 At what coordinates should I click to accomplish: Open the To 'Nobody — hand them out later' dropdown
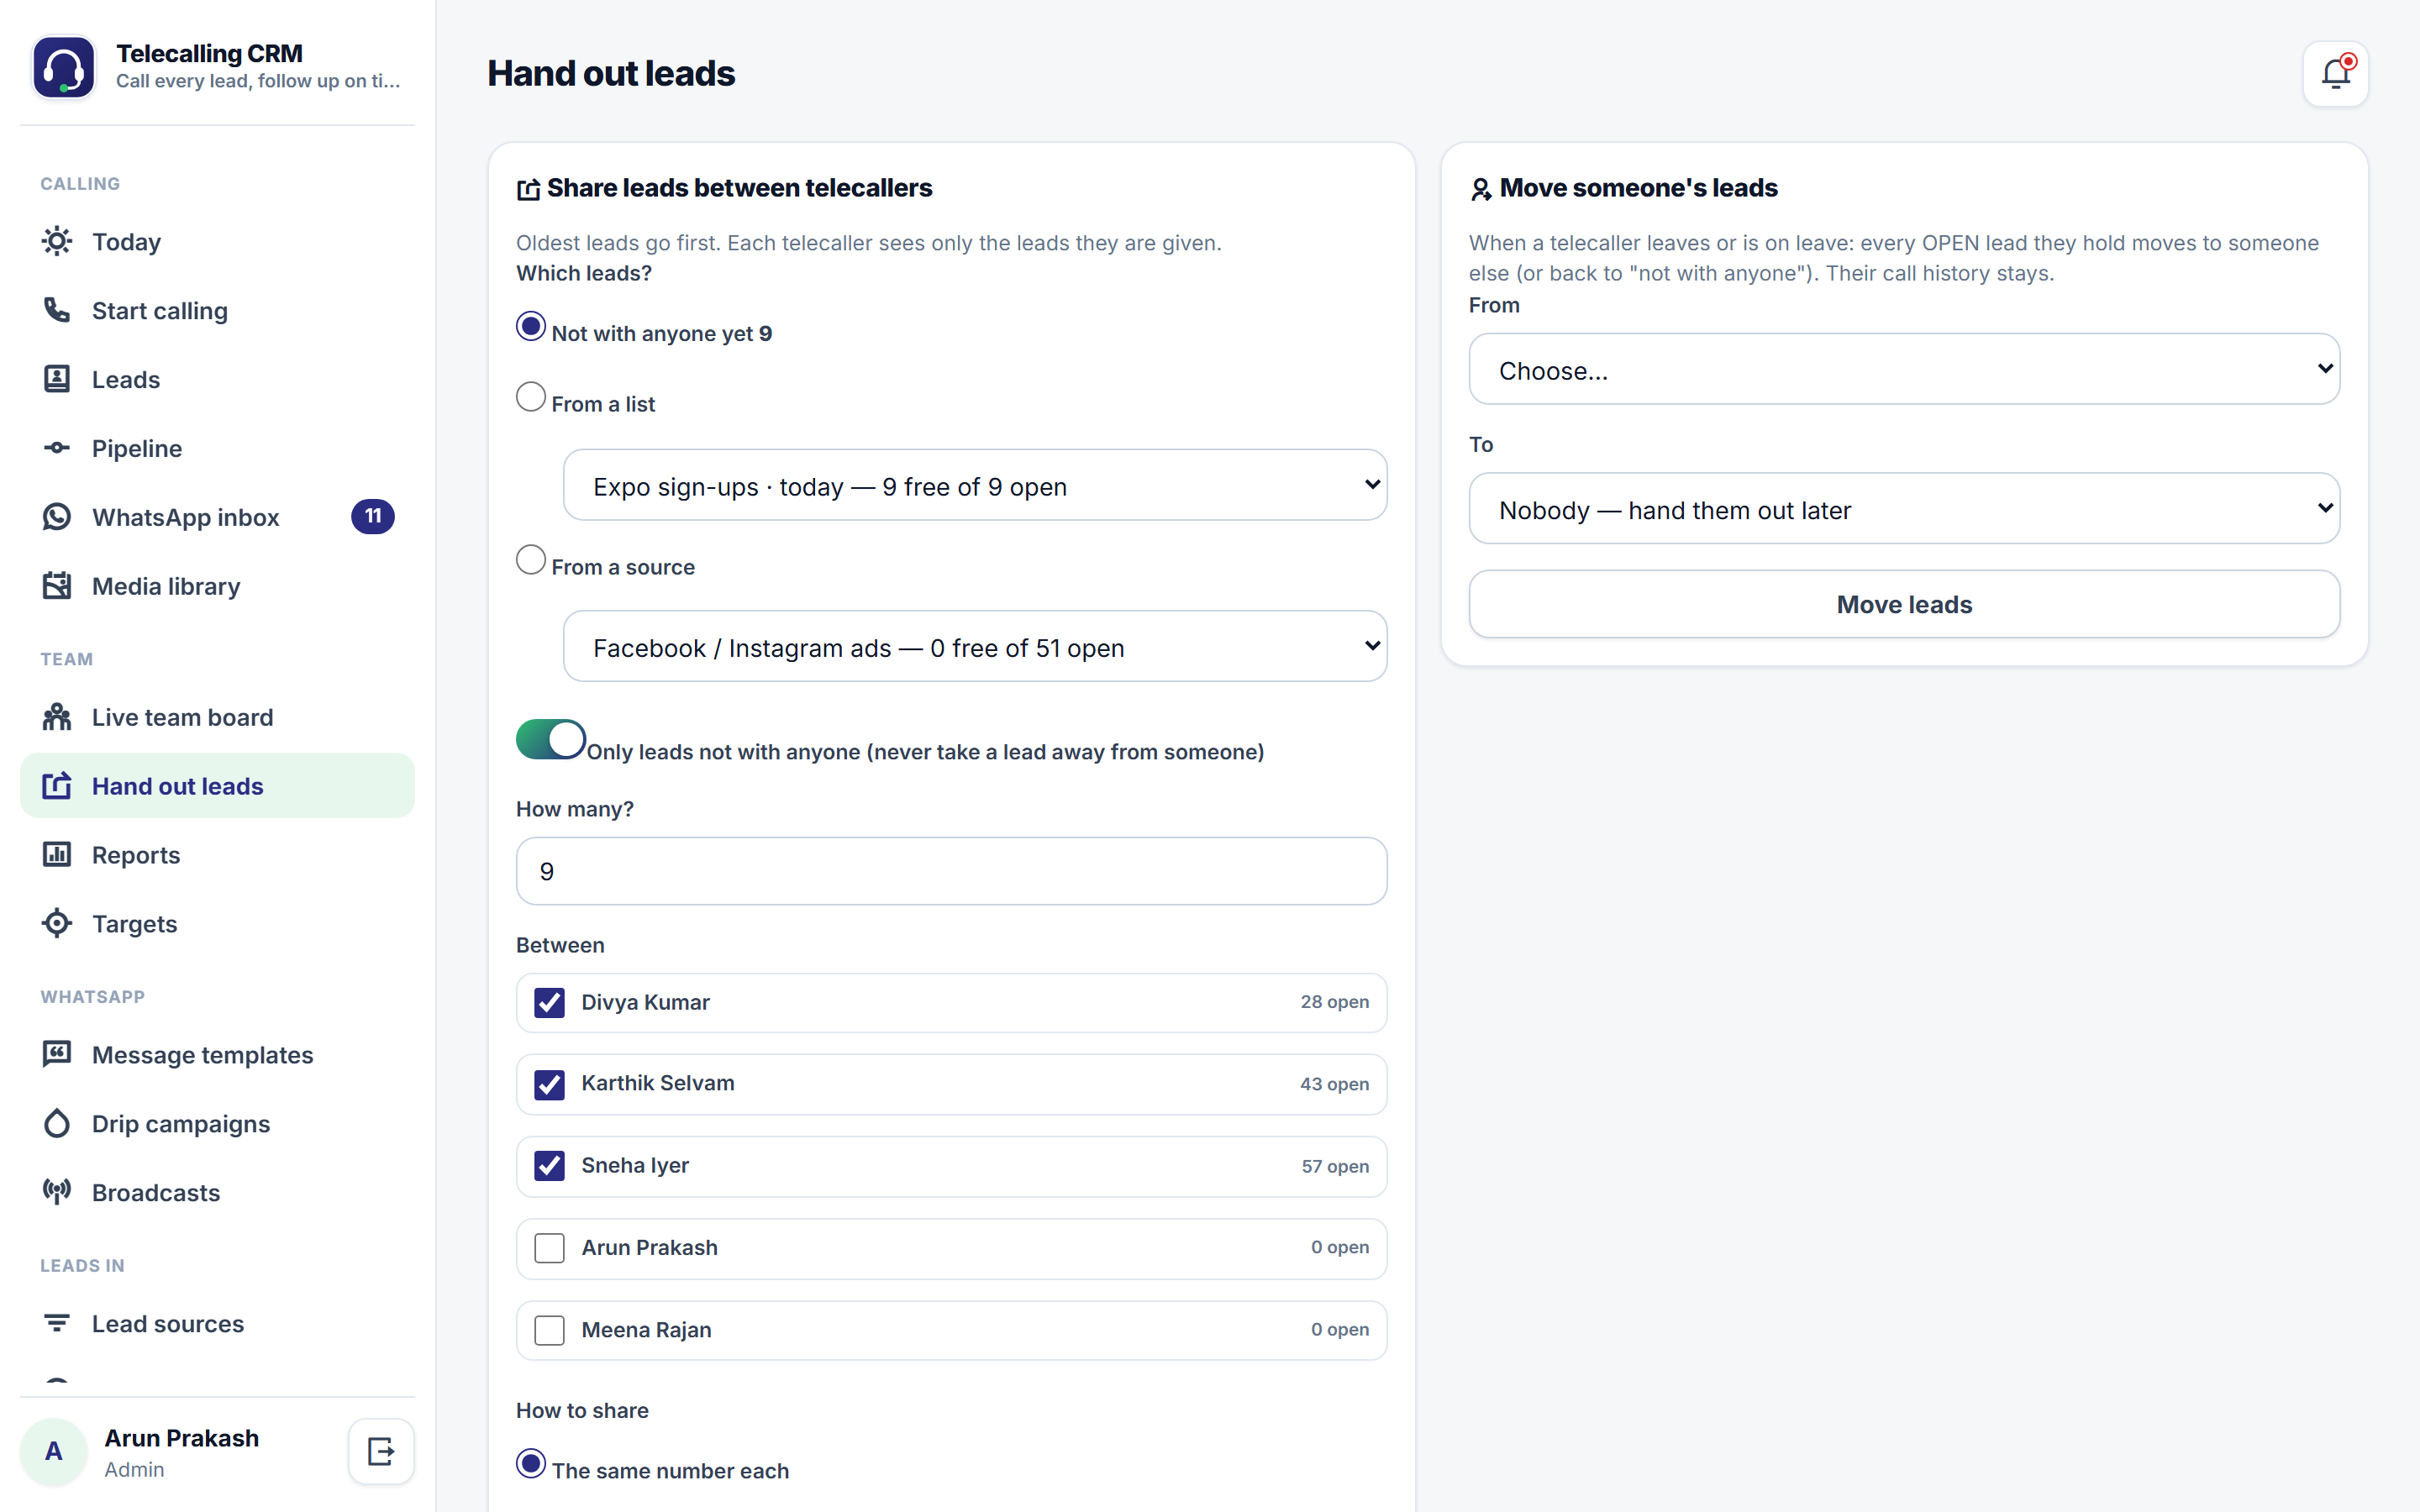(1904, 508)
